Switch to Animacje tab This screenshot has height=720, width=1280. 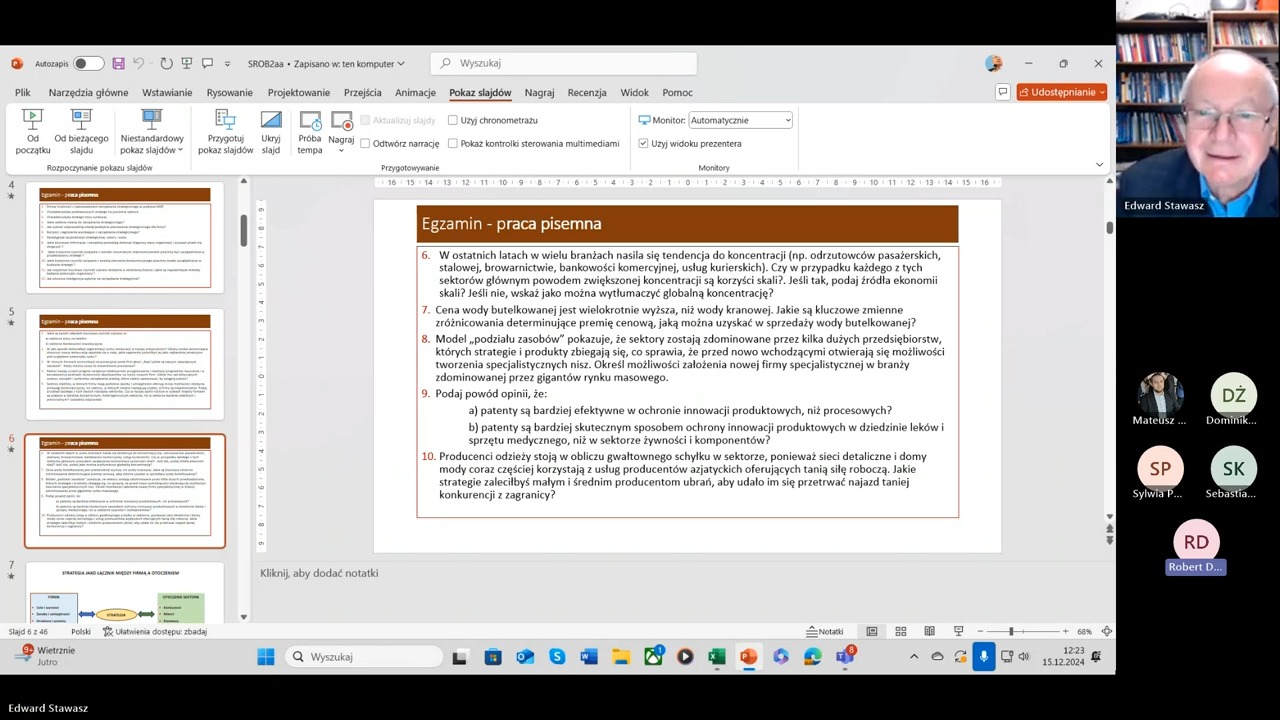(415, 93)
